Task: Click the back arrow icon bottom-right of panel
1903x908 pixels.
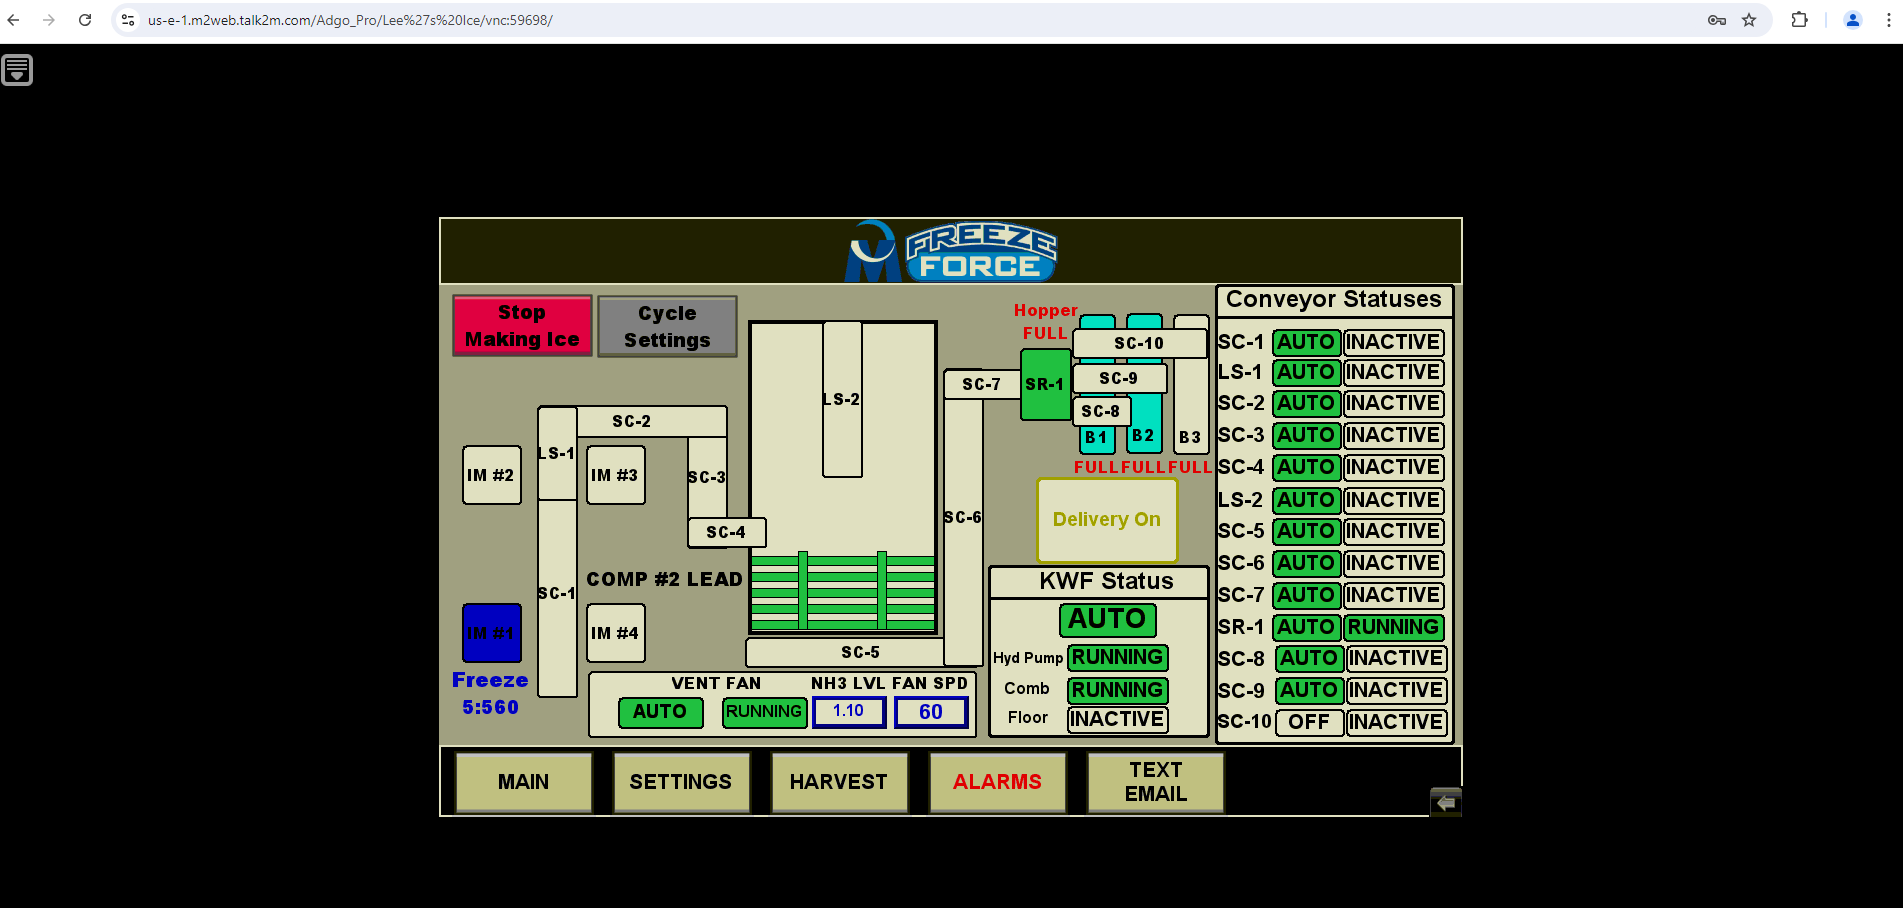Action: coord(1445,802)
